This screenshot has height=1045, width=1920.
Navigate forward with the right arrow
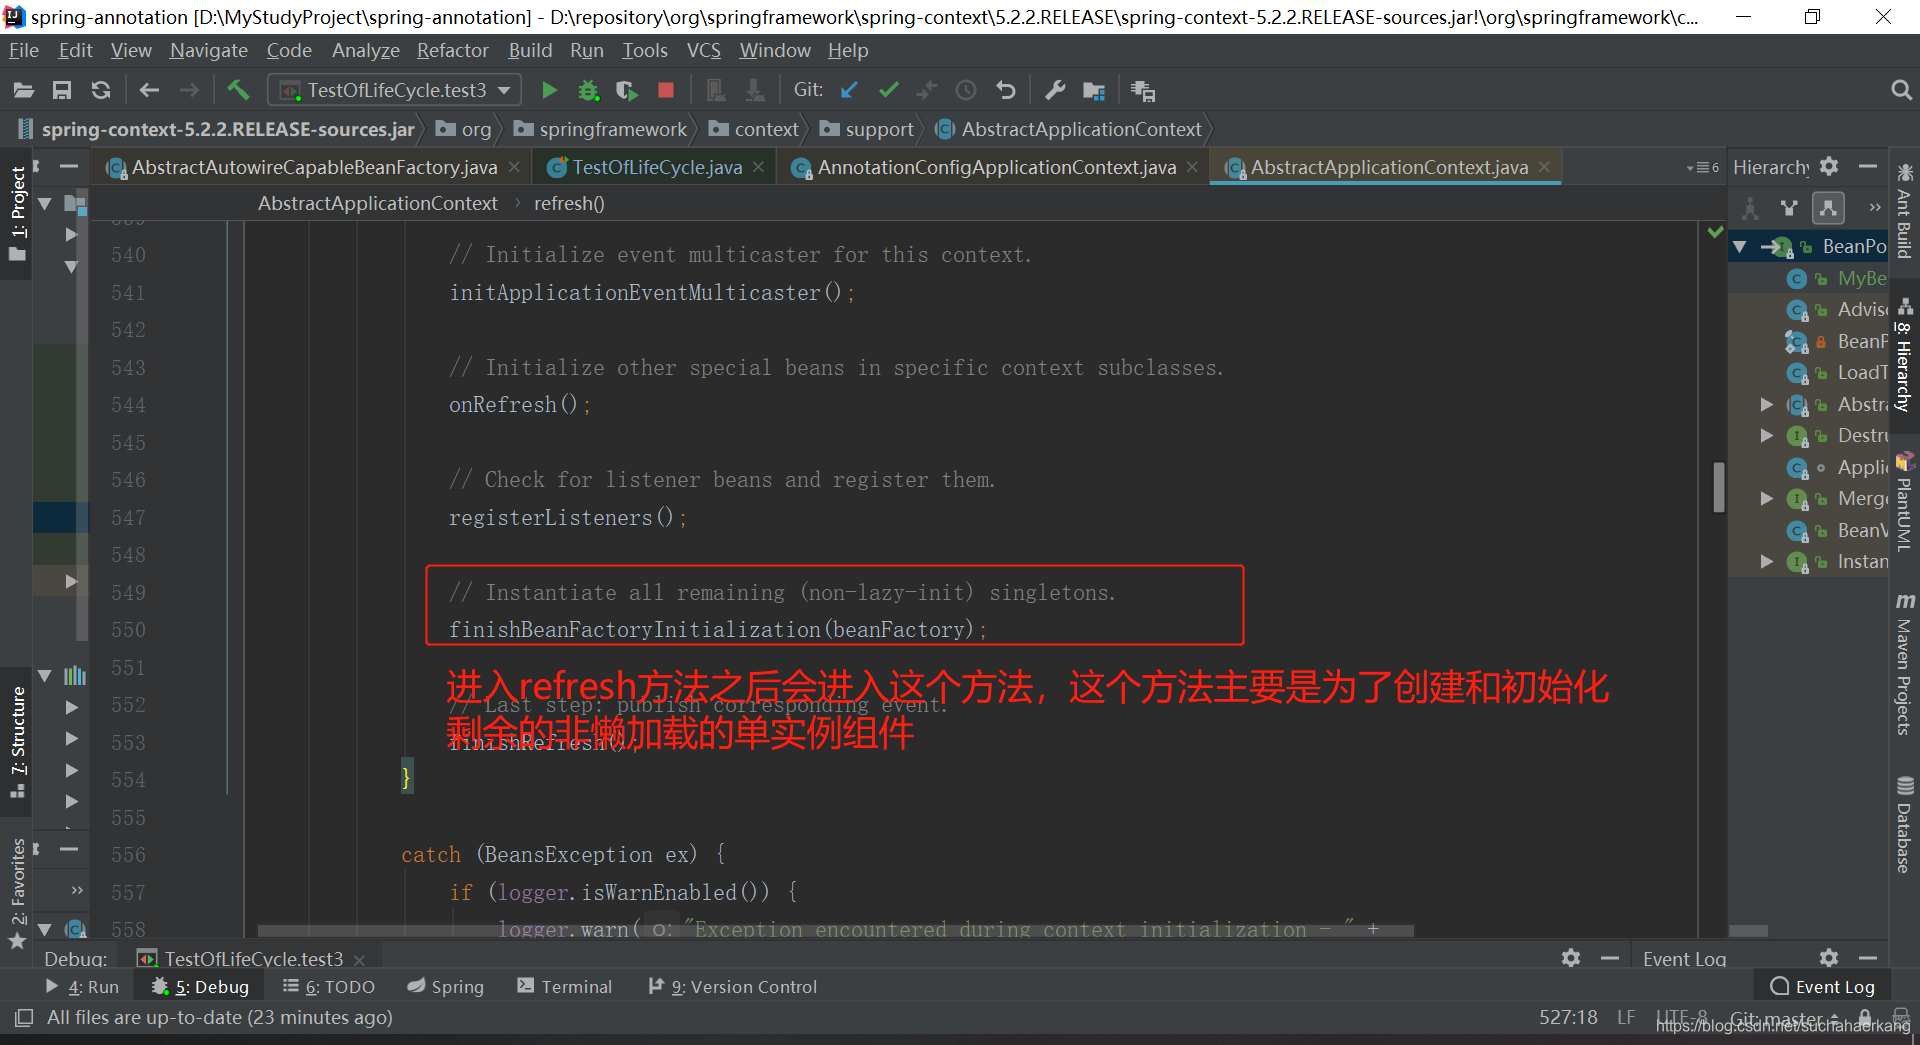point(189,91)
